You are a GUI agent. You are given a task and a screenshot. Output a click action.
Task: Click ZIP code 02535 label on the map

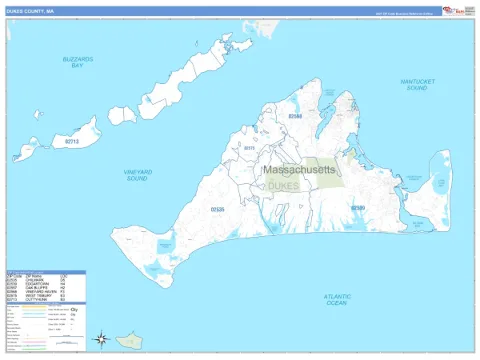(x=217, y=210)
